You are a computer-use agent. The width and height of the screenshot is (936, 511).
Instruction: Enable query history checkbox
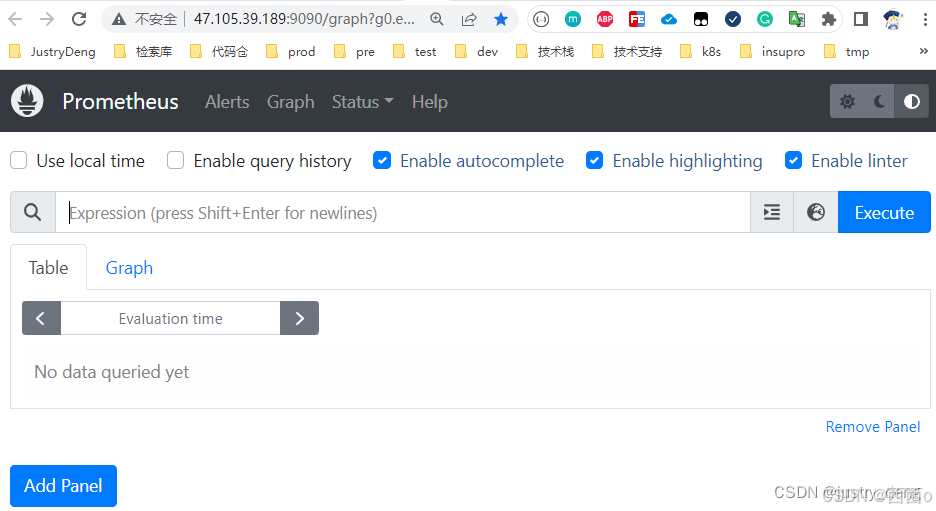[176, 161]
